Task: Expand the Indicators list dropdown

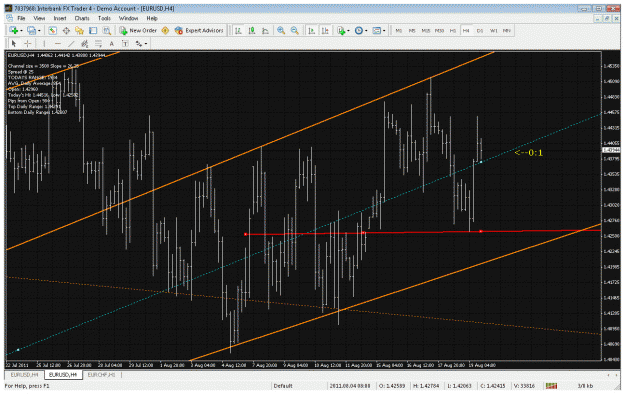Action: click(x=348, y=31)
